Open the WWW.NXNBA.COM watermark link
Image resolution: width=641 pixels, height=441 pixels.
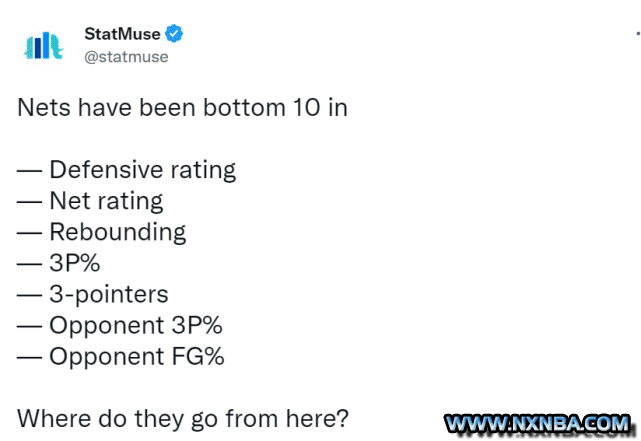pos(537,424)
